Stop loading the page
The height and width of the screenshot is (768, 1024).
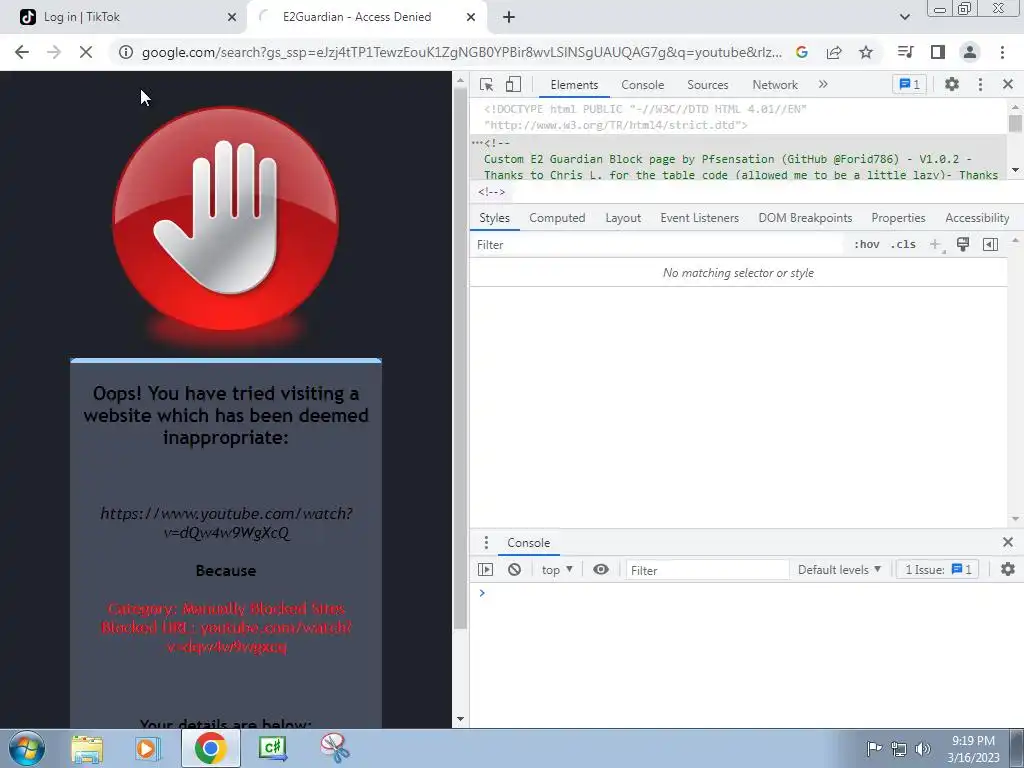[x=86, y=52]
